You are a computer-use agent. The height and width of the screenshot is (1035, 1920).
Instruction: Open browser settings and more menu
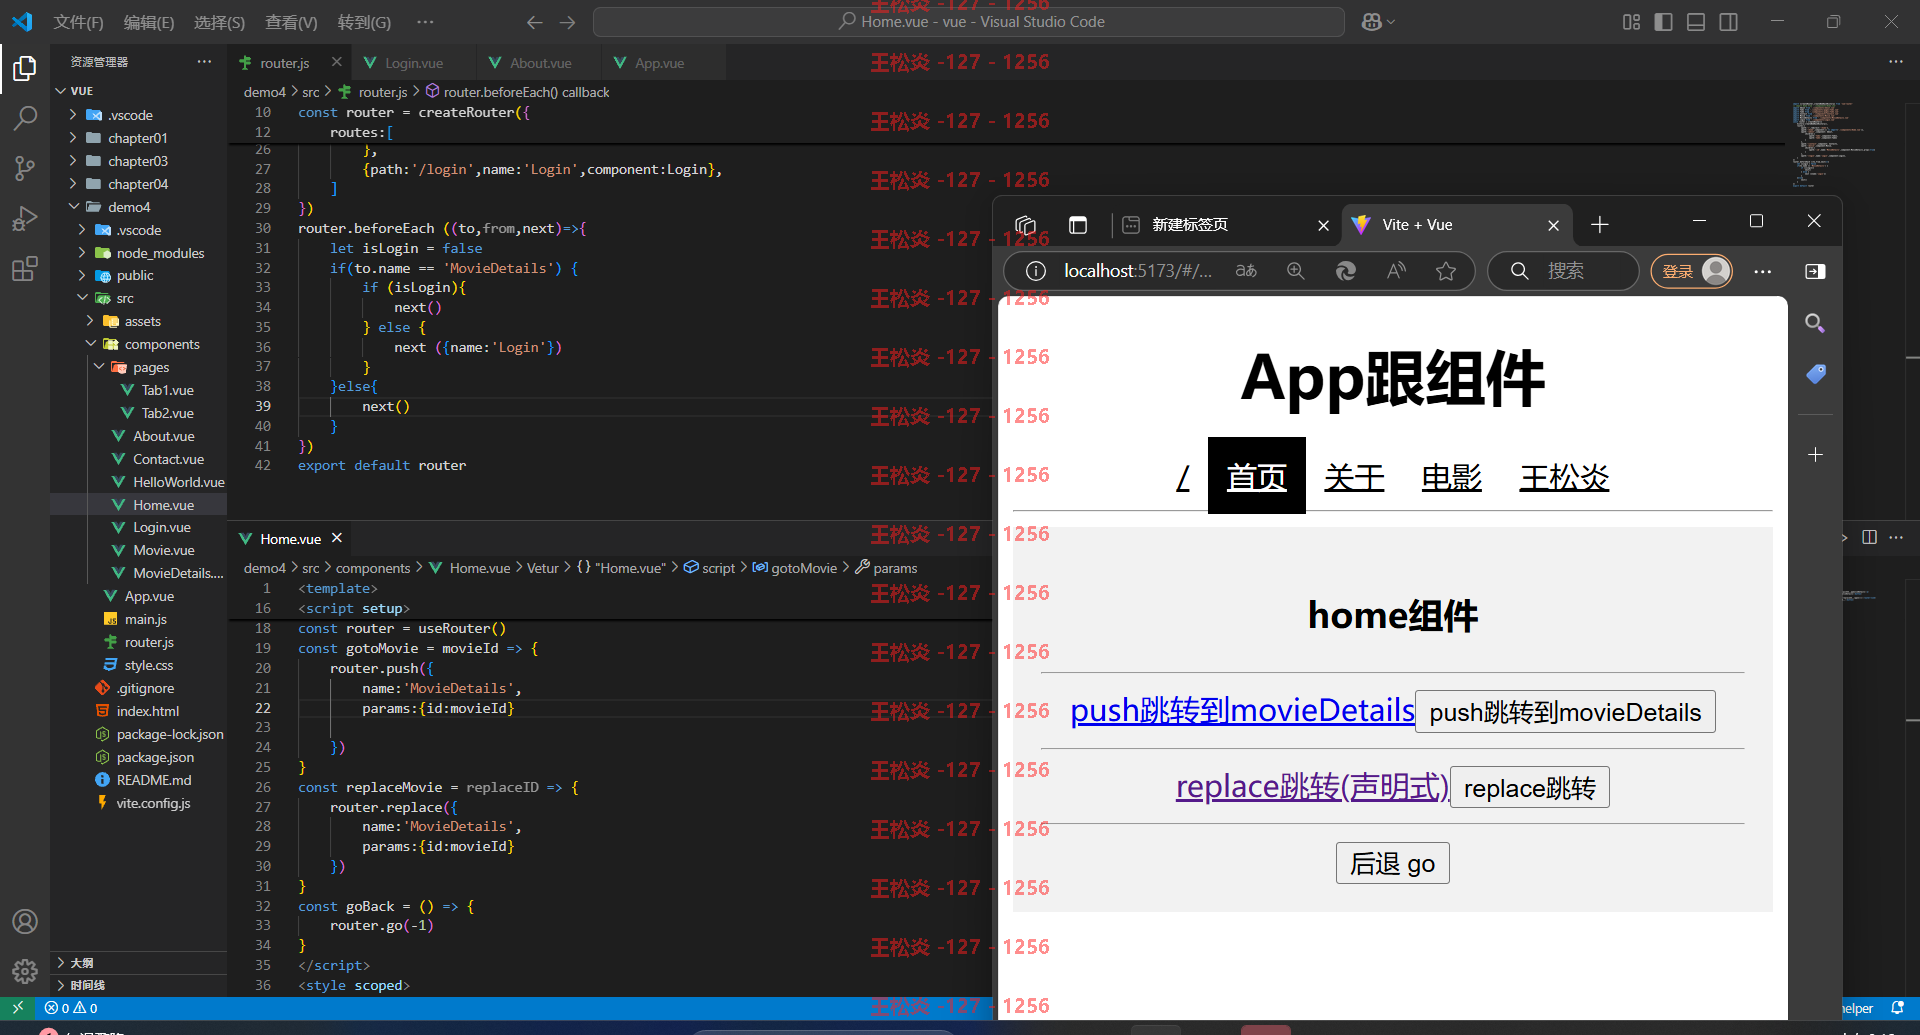point(1763,271)
